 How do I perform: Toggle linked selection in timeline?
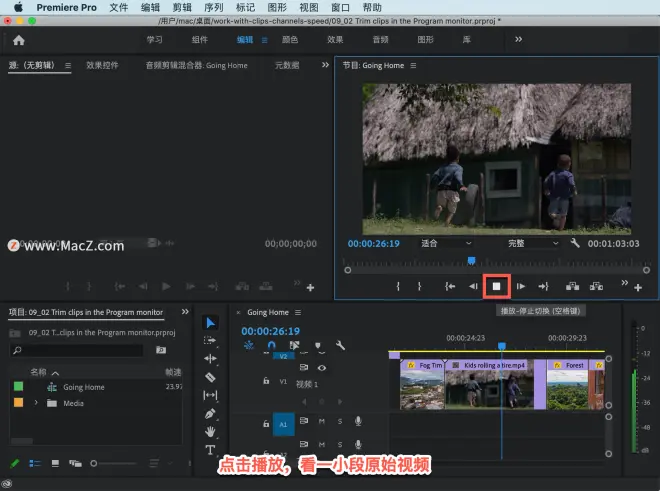294,346
